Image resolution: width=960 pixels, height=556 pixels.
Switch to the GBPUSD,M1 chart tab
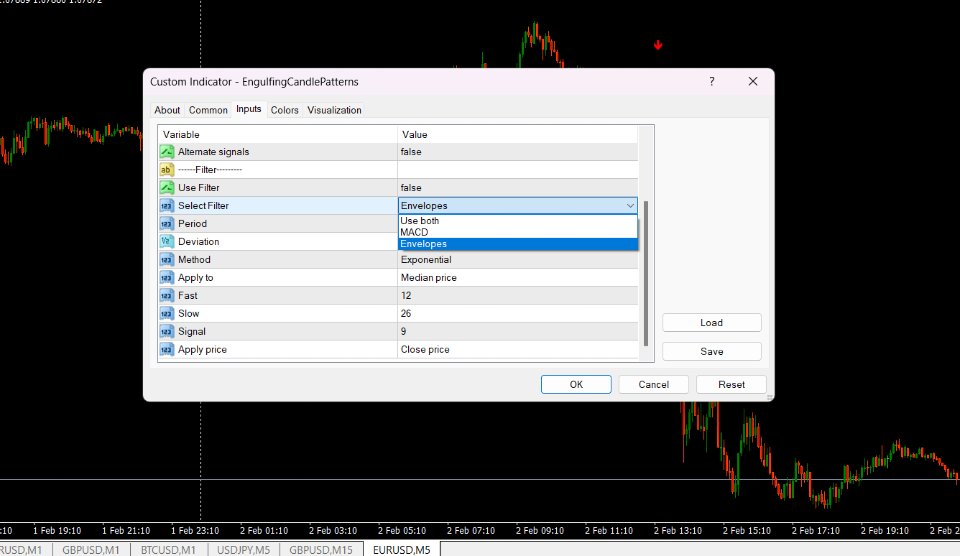pos(91,549)
